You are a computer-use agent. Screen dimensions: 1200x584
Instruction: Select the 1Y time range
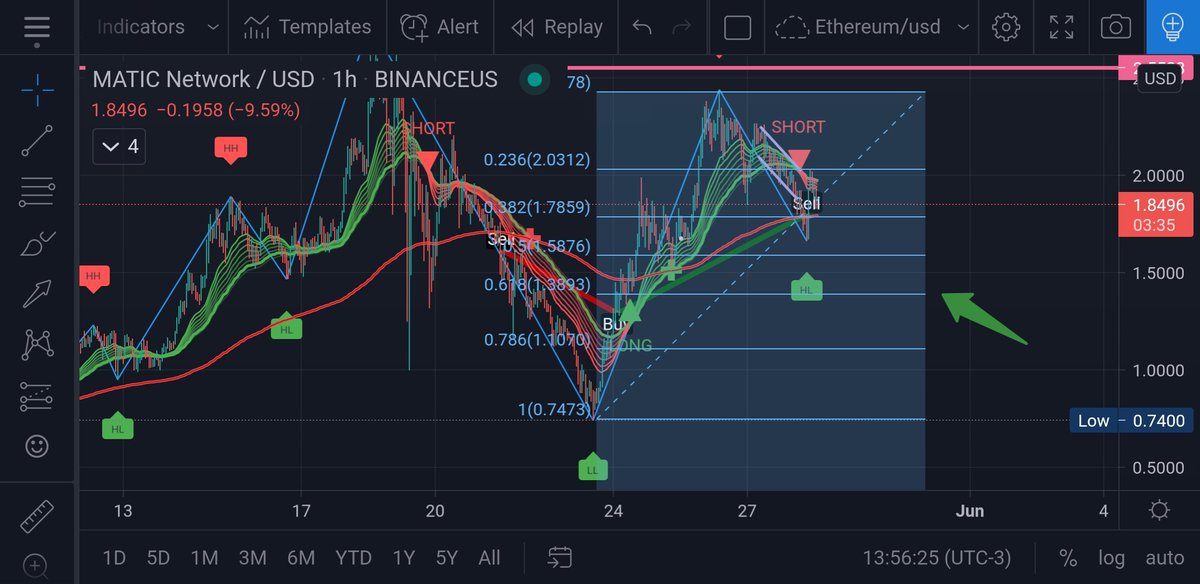(x=403, y=557)
